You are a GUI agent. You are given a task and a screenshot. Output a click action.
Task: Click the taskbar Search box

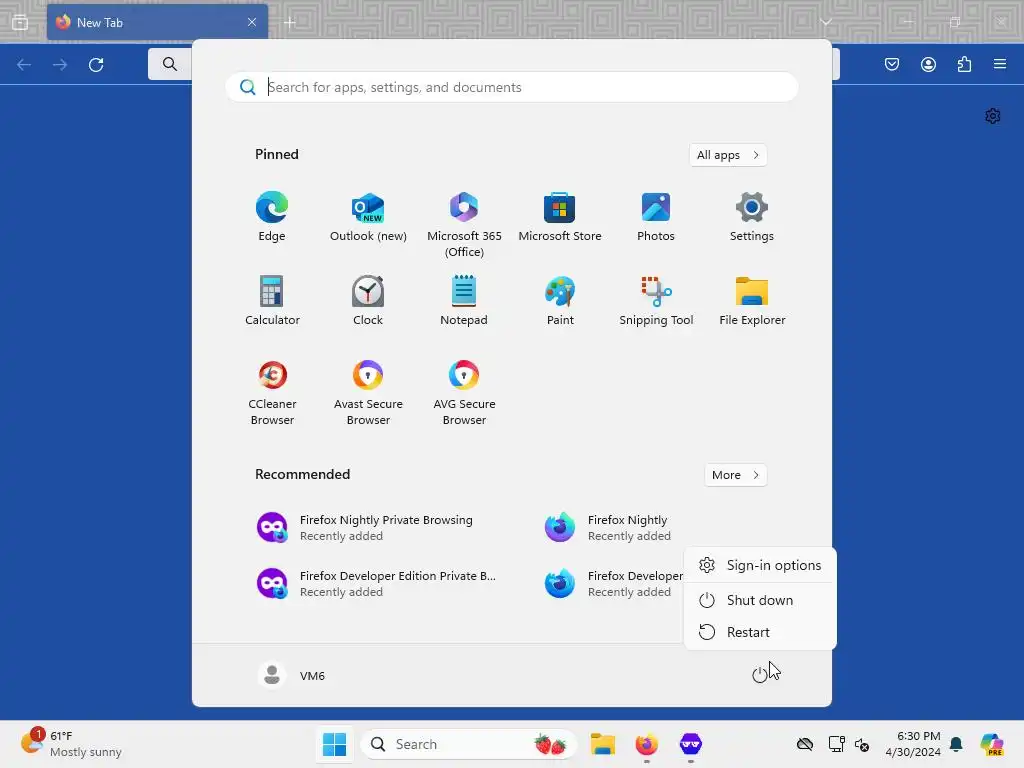click(x=468, y=744)
